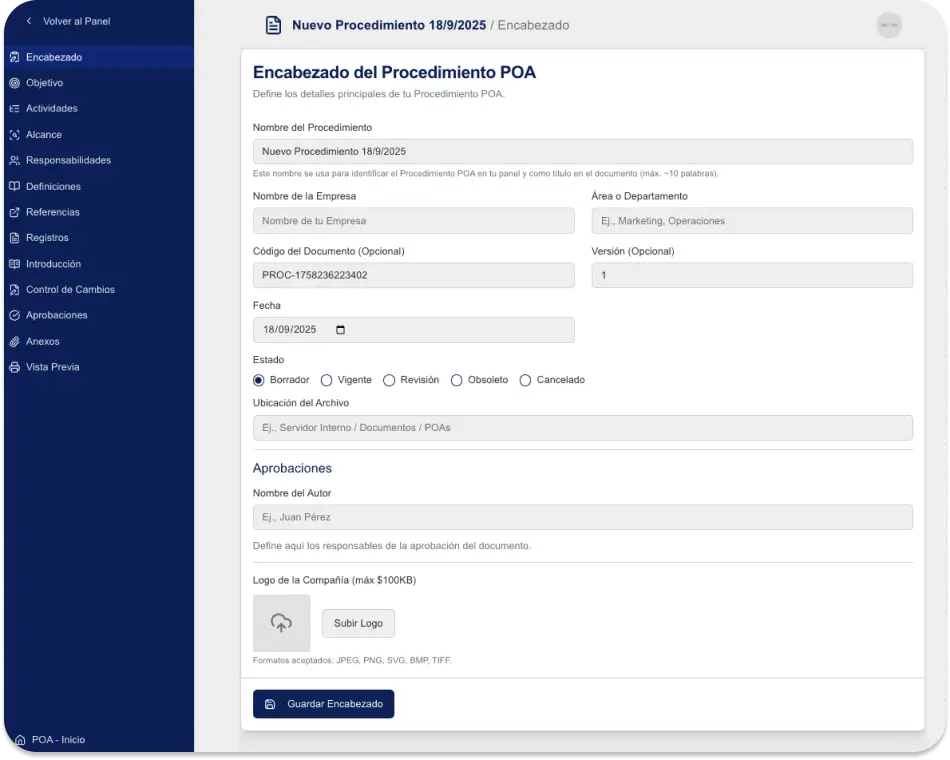Go to POA - Inicio home link

click(58, 740)
